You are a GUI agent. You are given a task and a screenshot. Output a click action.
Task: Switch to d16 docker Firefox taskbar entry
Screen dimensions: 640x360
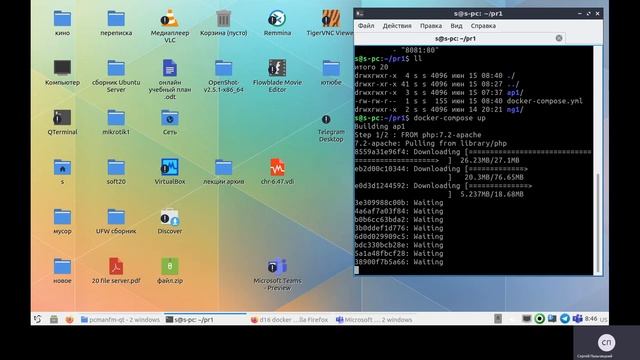(x=290, y=320)
